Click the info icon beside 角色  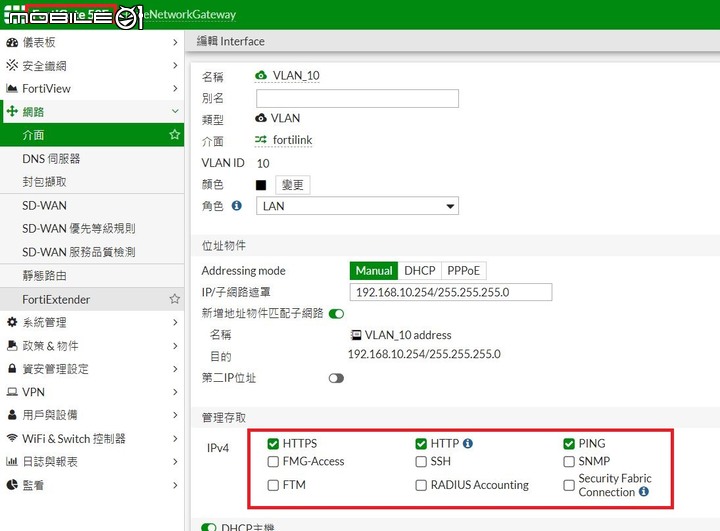coord(236,206)
